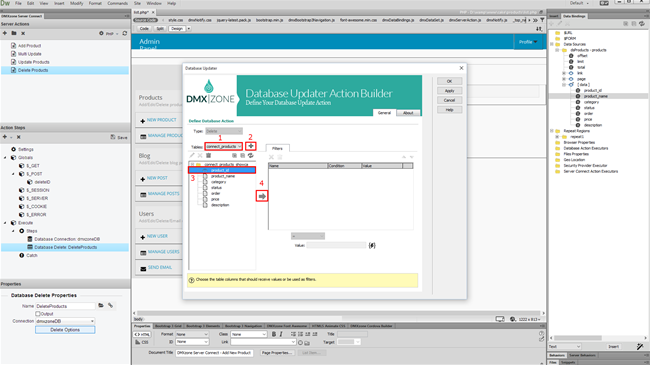The image size is (650, 365).
Task: Click the Italic formatting icon in Properties
Action: [x=281, y=334]
